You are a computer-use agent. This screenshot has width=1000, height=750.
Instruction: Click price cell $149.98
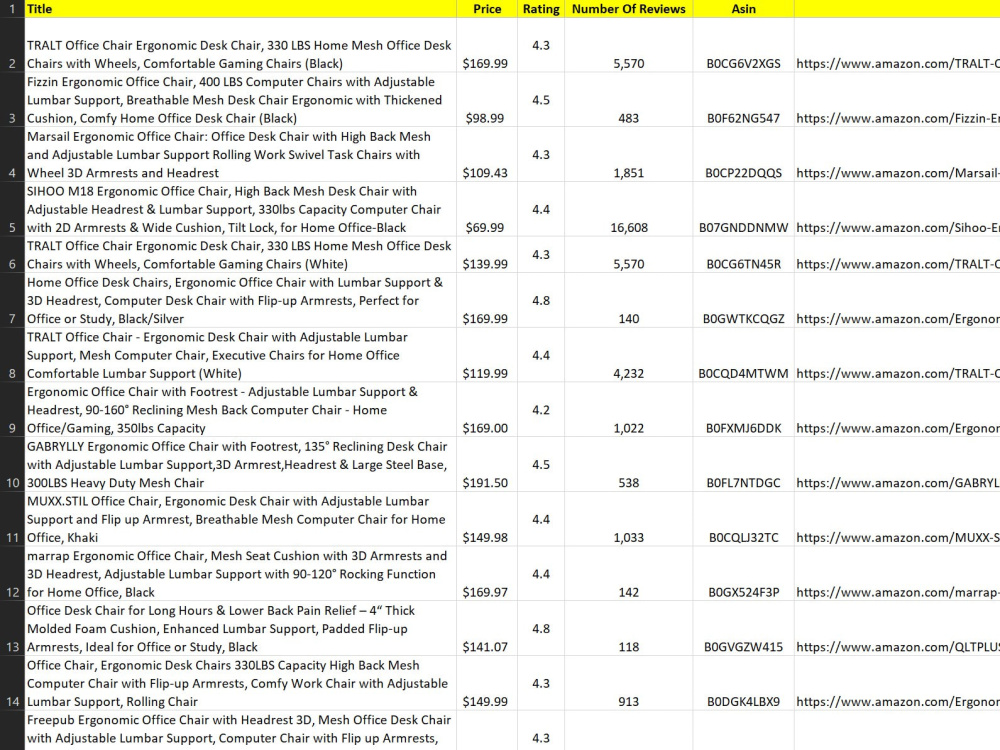487,519
